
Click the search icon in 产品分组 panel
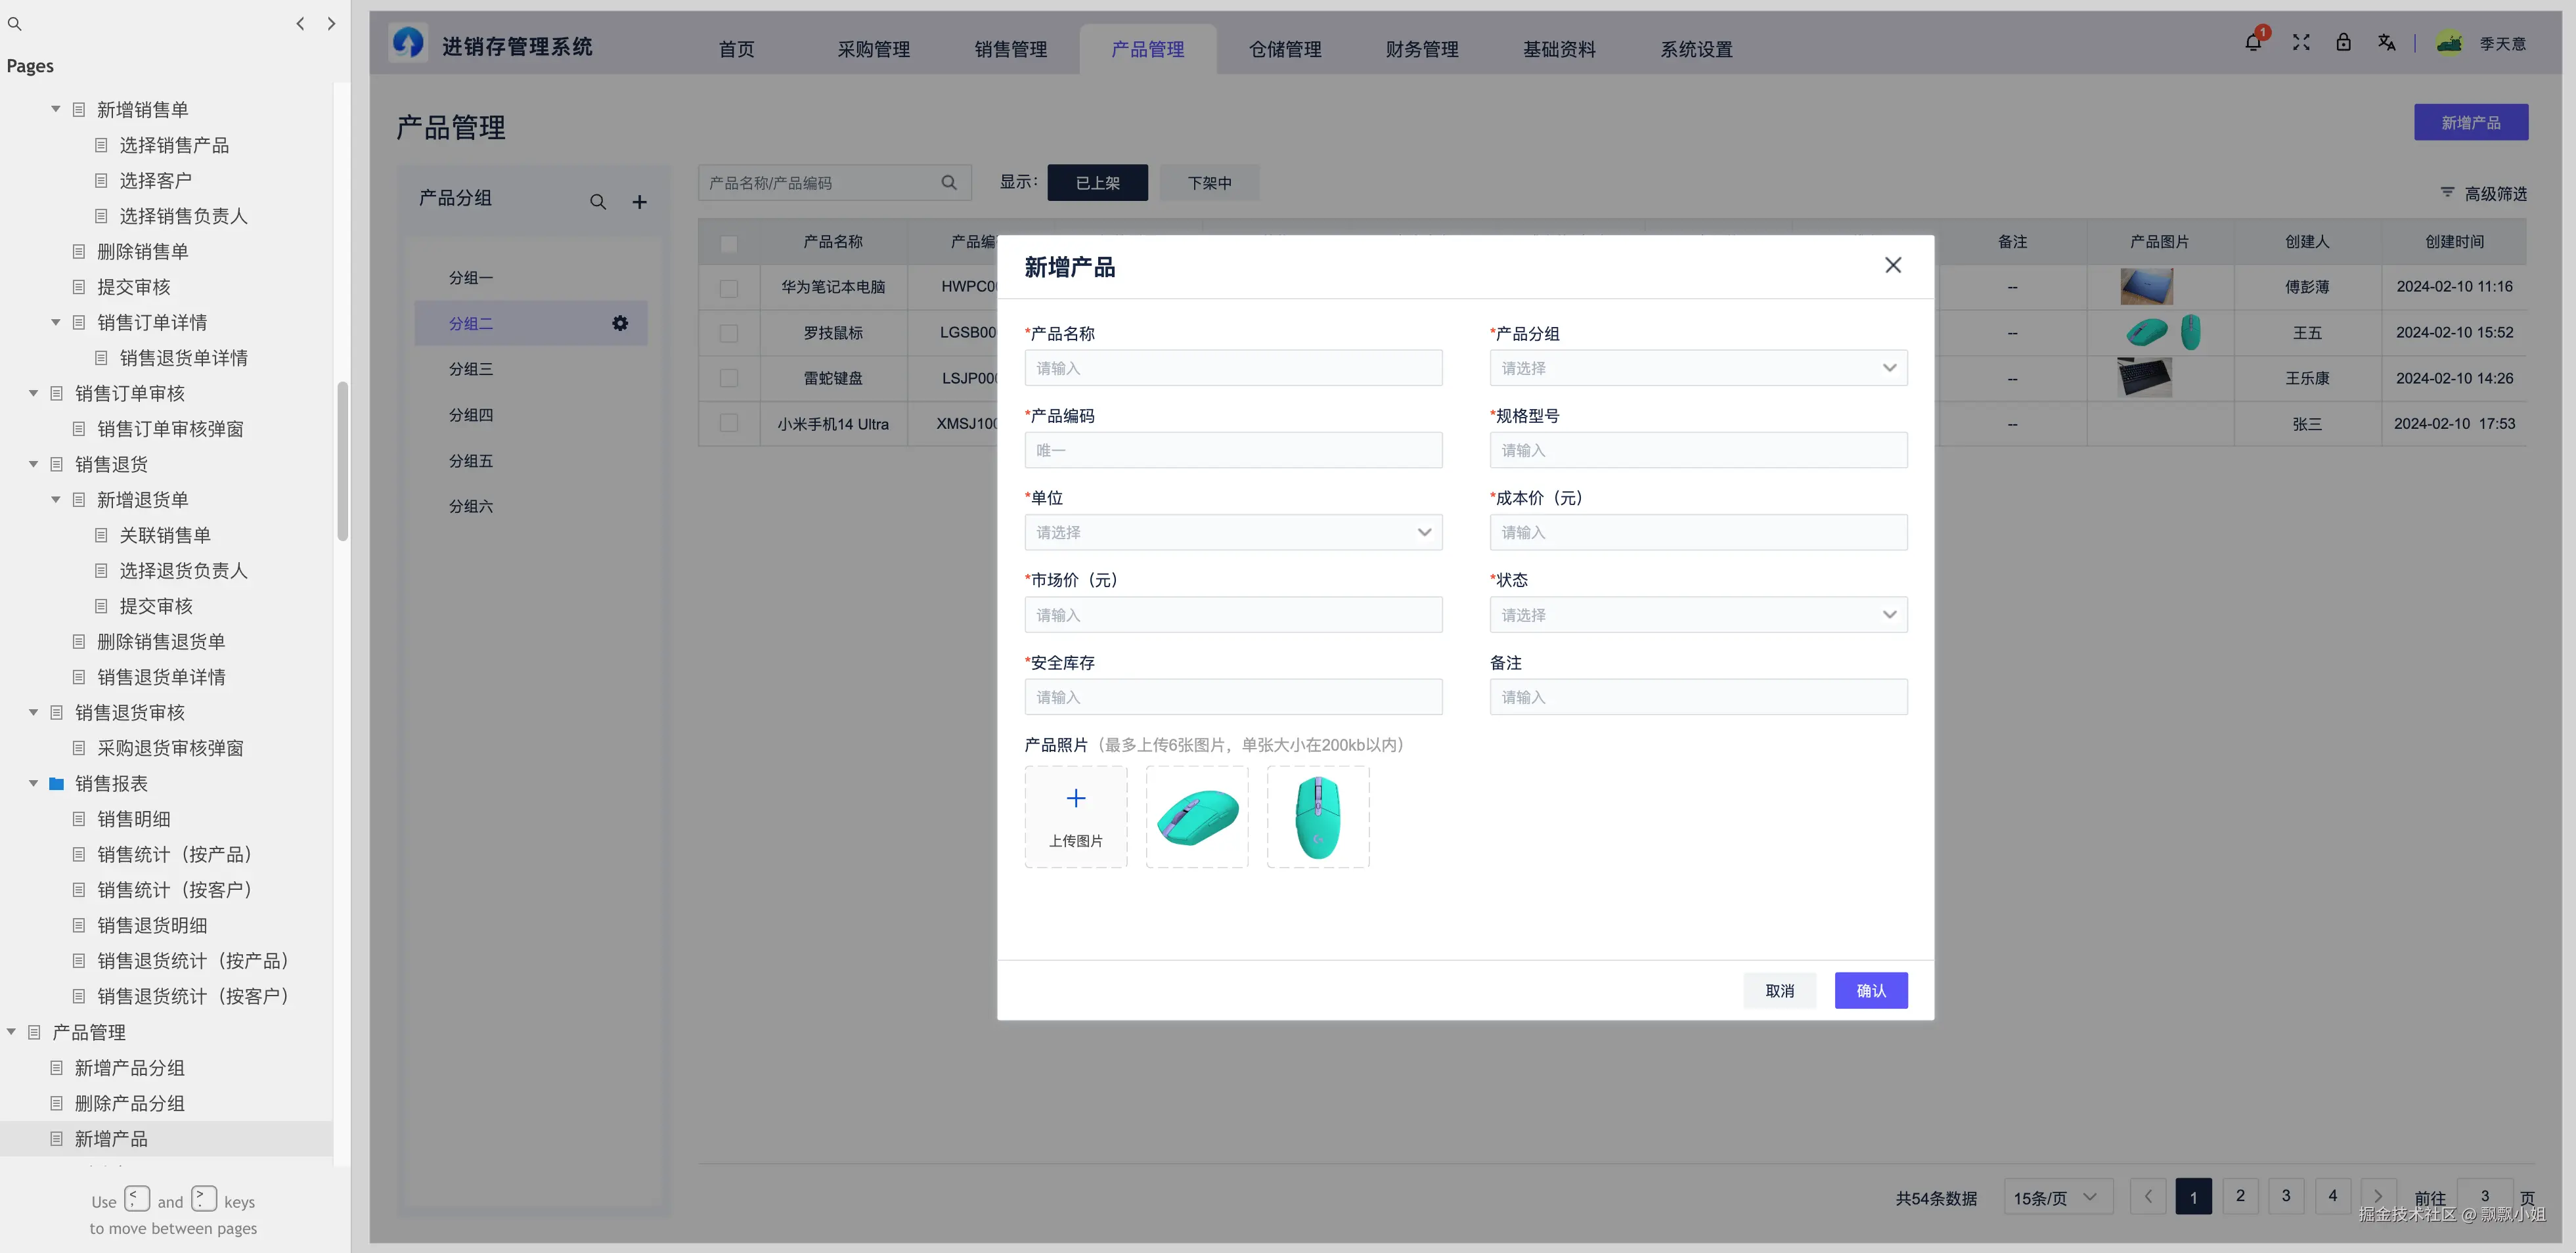point(598,201)
